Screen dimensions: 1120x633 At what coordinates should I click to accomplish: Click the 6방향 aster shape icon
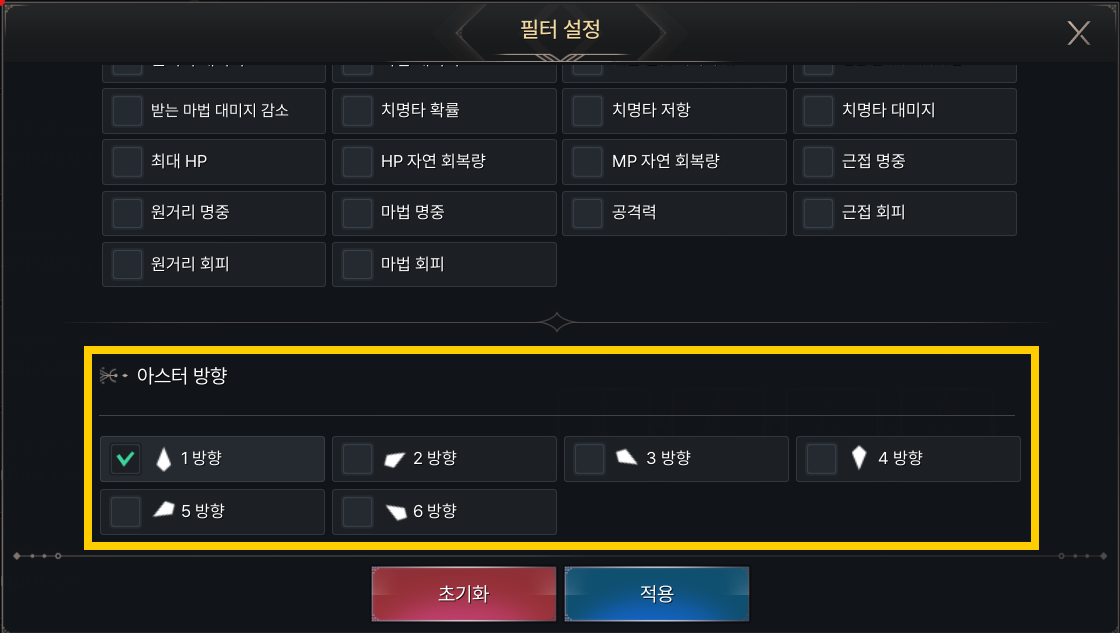[x=396, y=511]
